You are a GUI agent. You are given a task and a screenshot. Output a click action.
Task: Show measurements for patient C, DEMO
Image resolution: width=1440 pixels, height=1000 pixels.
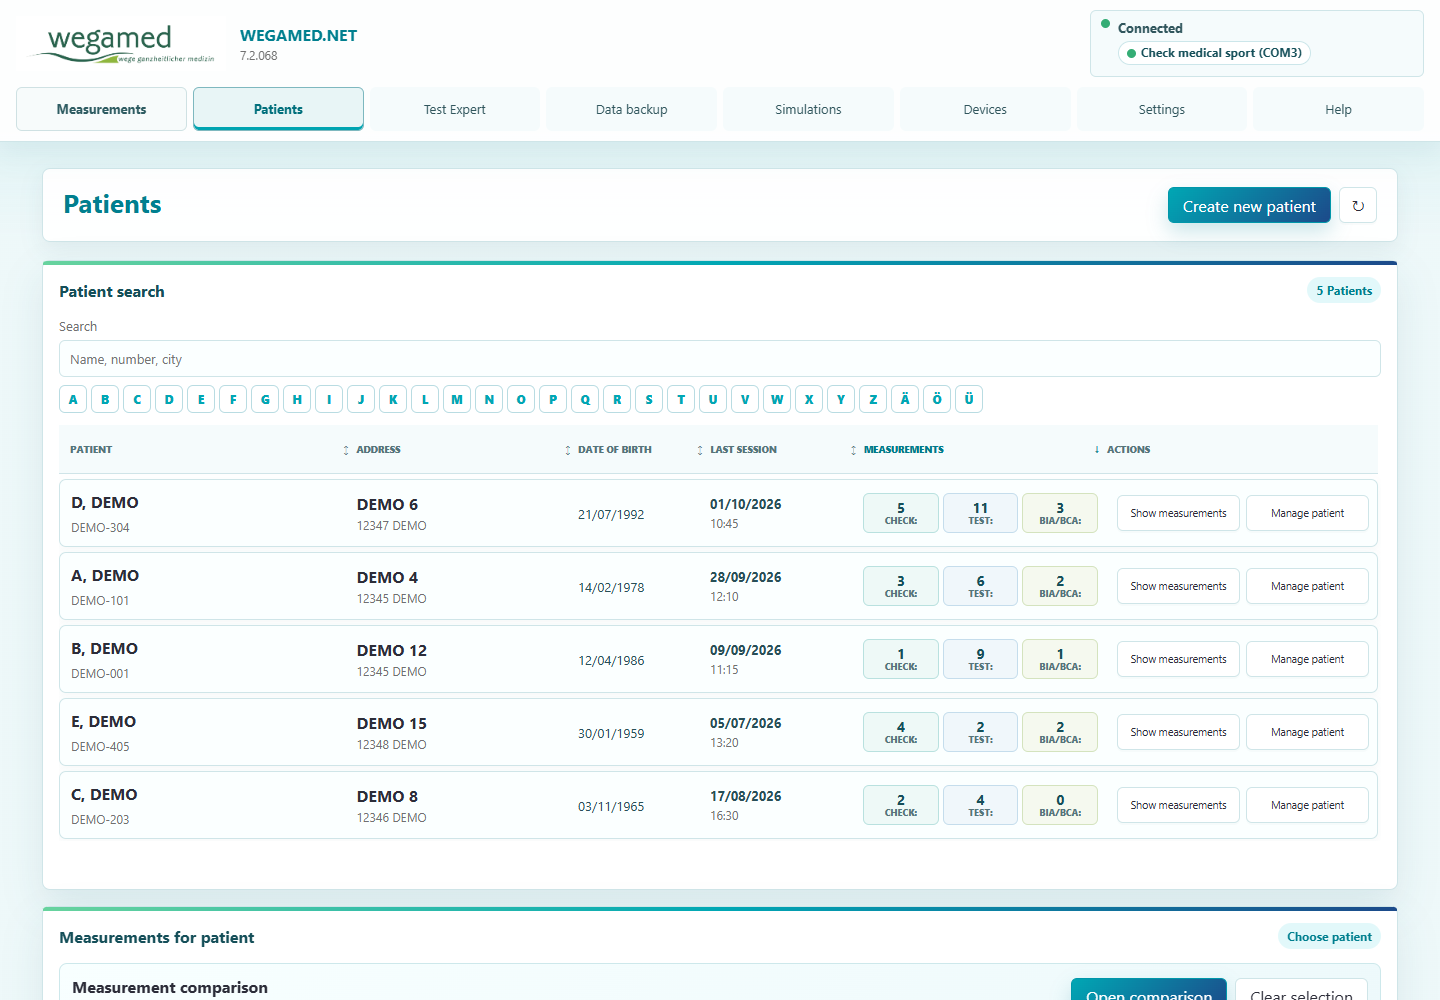click(x=1178, y=805)
